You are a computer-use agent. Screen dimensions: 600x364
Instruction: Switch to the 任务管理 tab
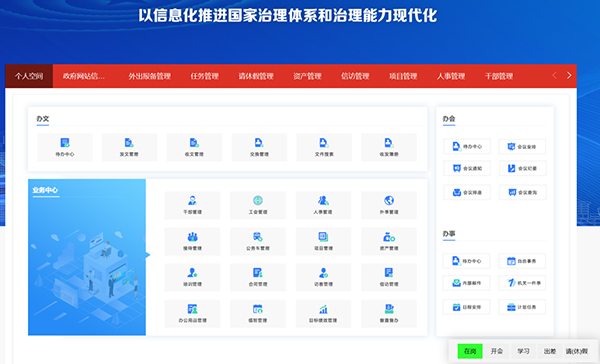coord(204,76)
